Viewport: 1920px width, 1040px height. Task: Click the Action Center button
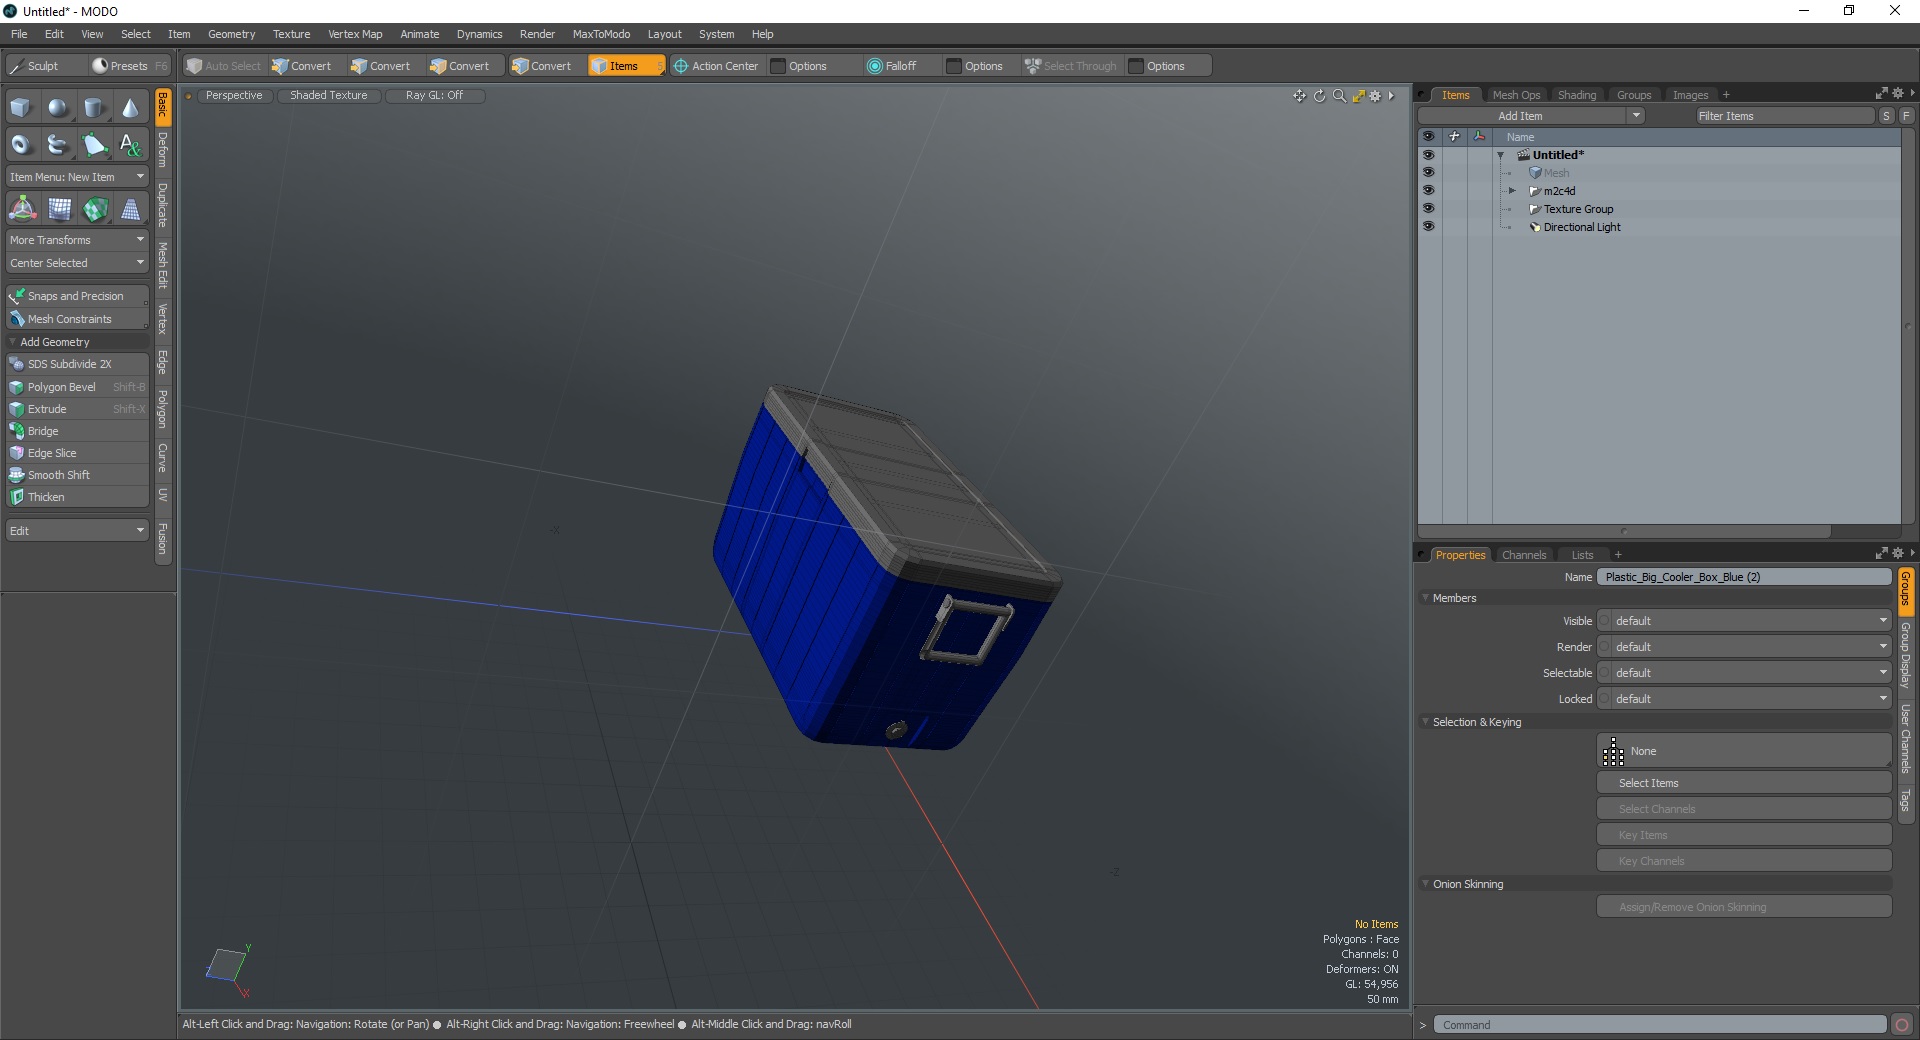point(717,66)
